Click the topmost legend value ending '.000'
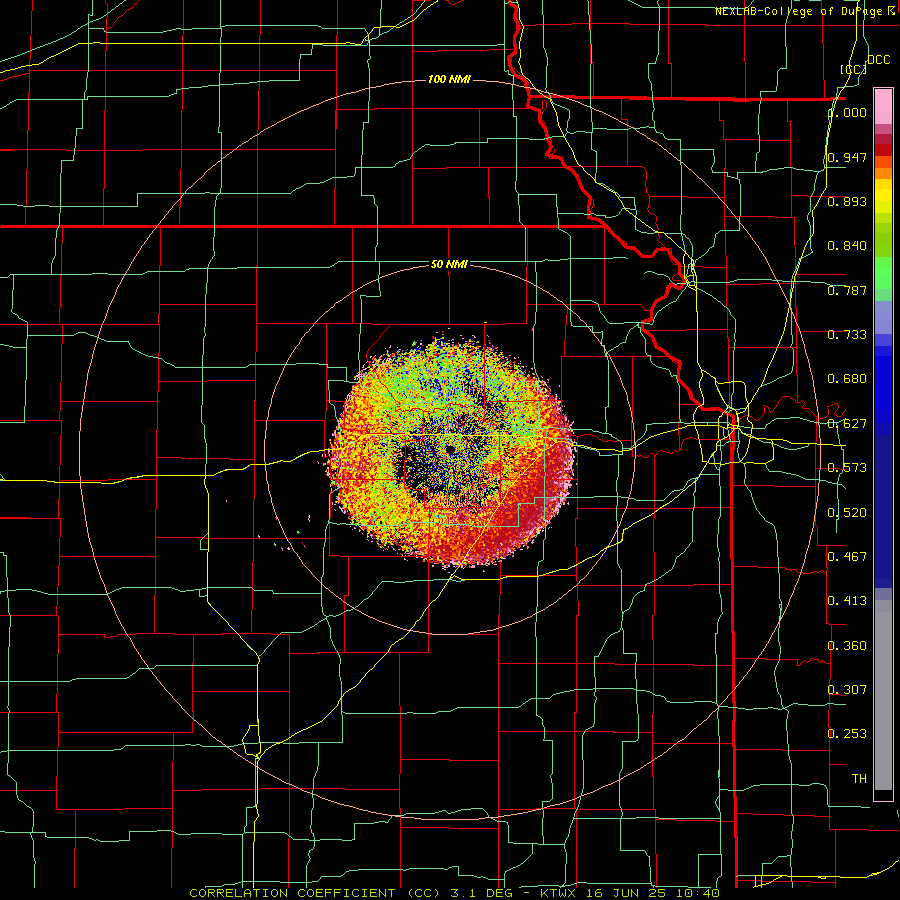The height and width of the screenshot is (900, 900). point(850,112)
